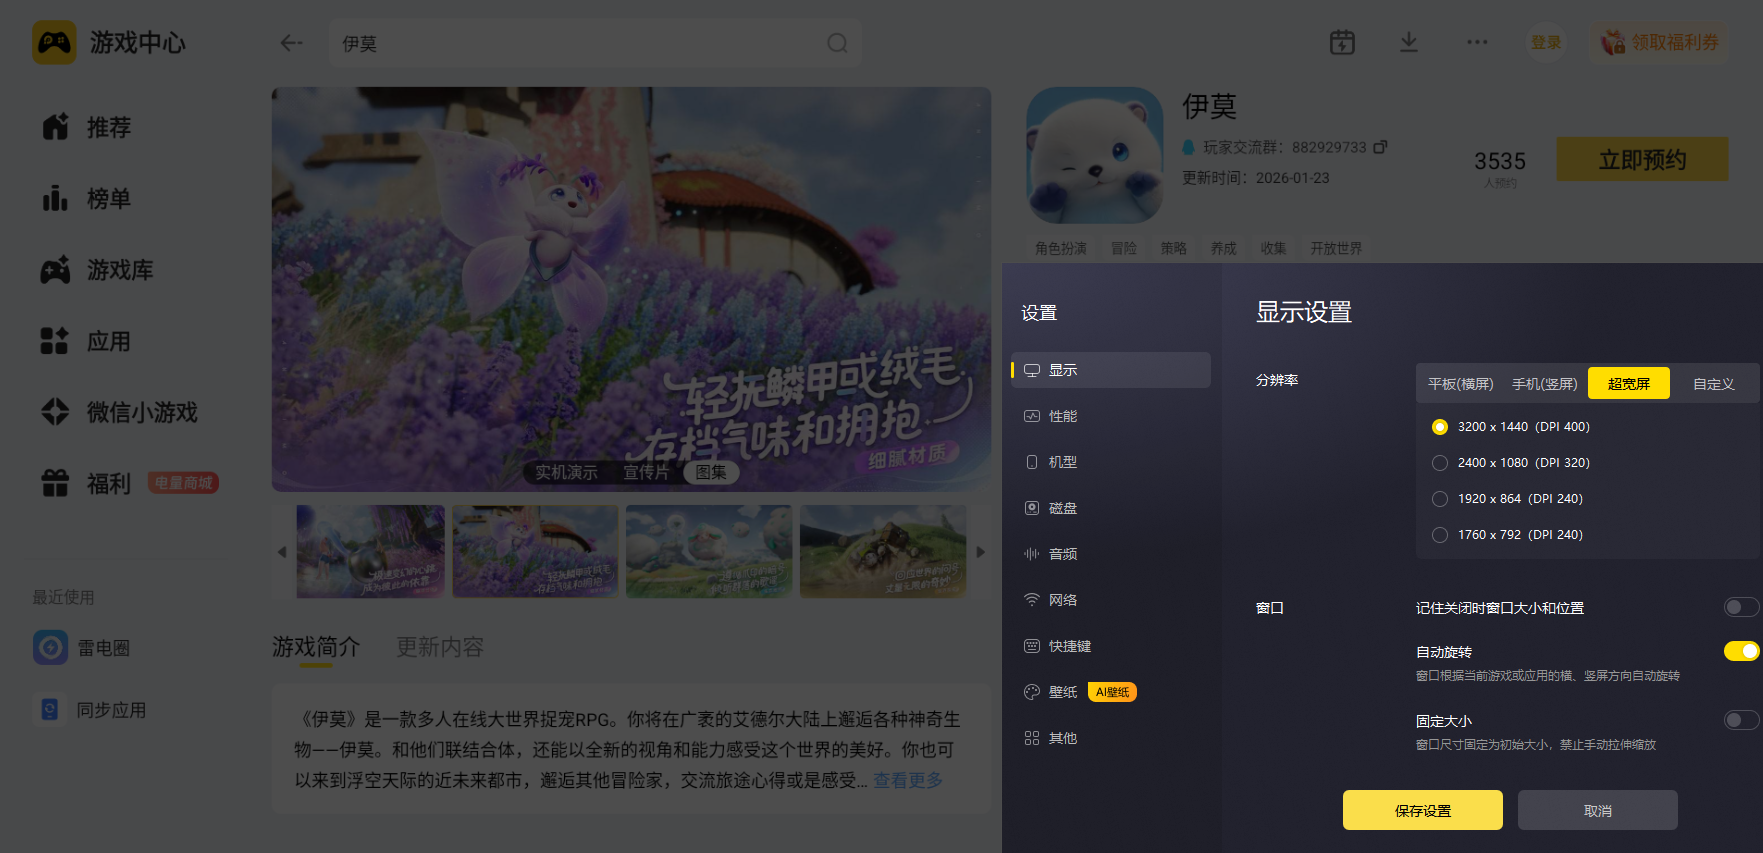The height and width of the screenshot is (853, 1763).
Task: Select 音频 settings category
Action: tap(1111, 554)
